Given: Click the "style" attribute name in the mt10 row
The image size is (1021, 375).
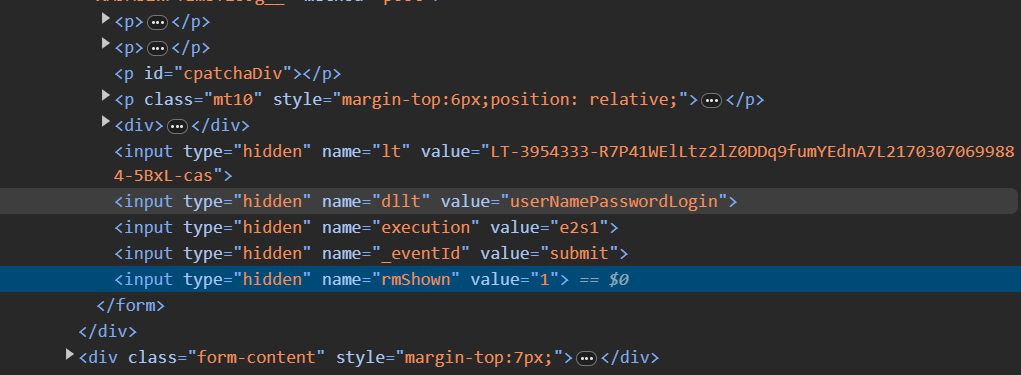Looking at the screenshot, I should pos(297,100).
